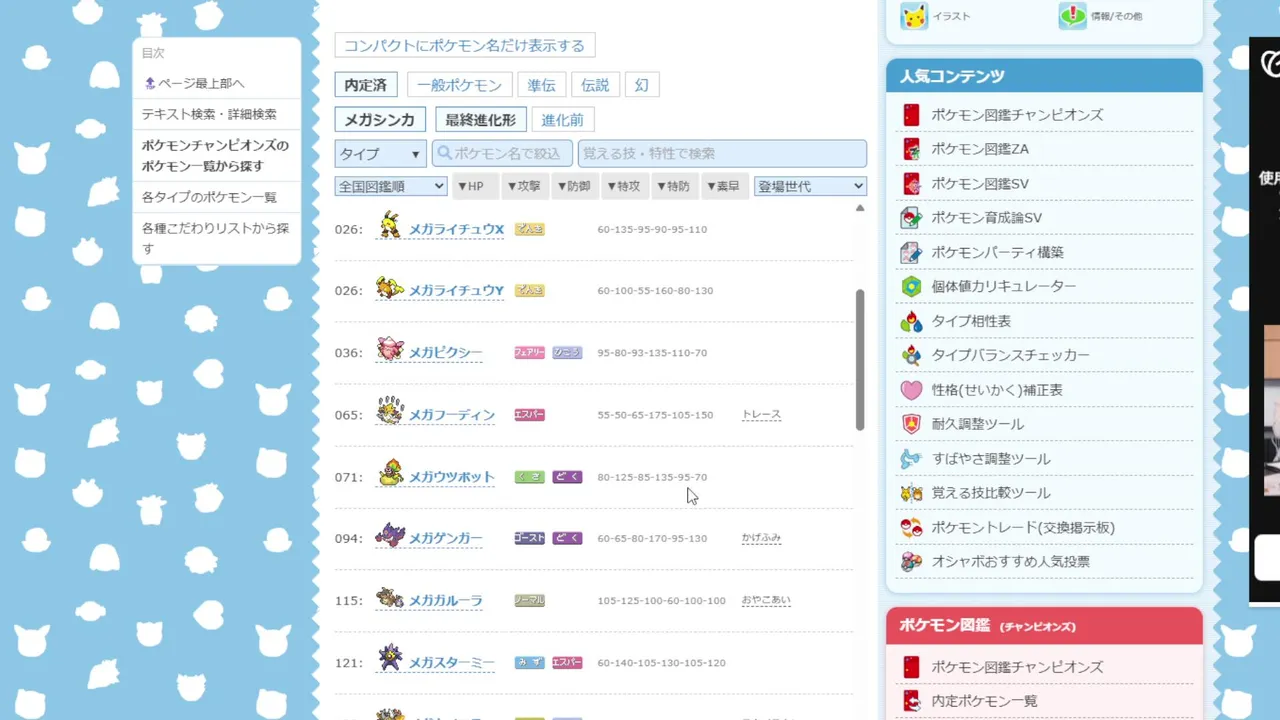
Task: Click the ゴースト type badge for メガゲンガー
Action: point(529,538)
